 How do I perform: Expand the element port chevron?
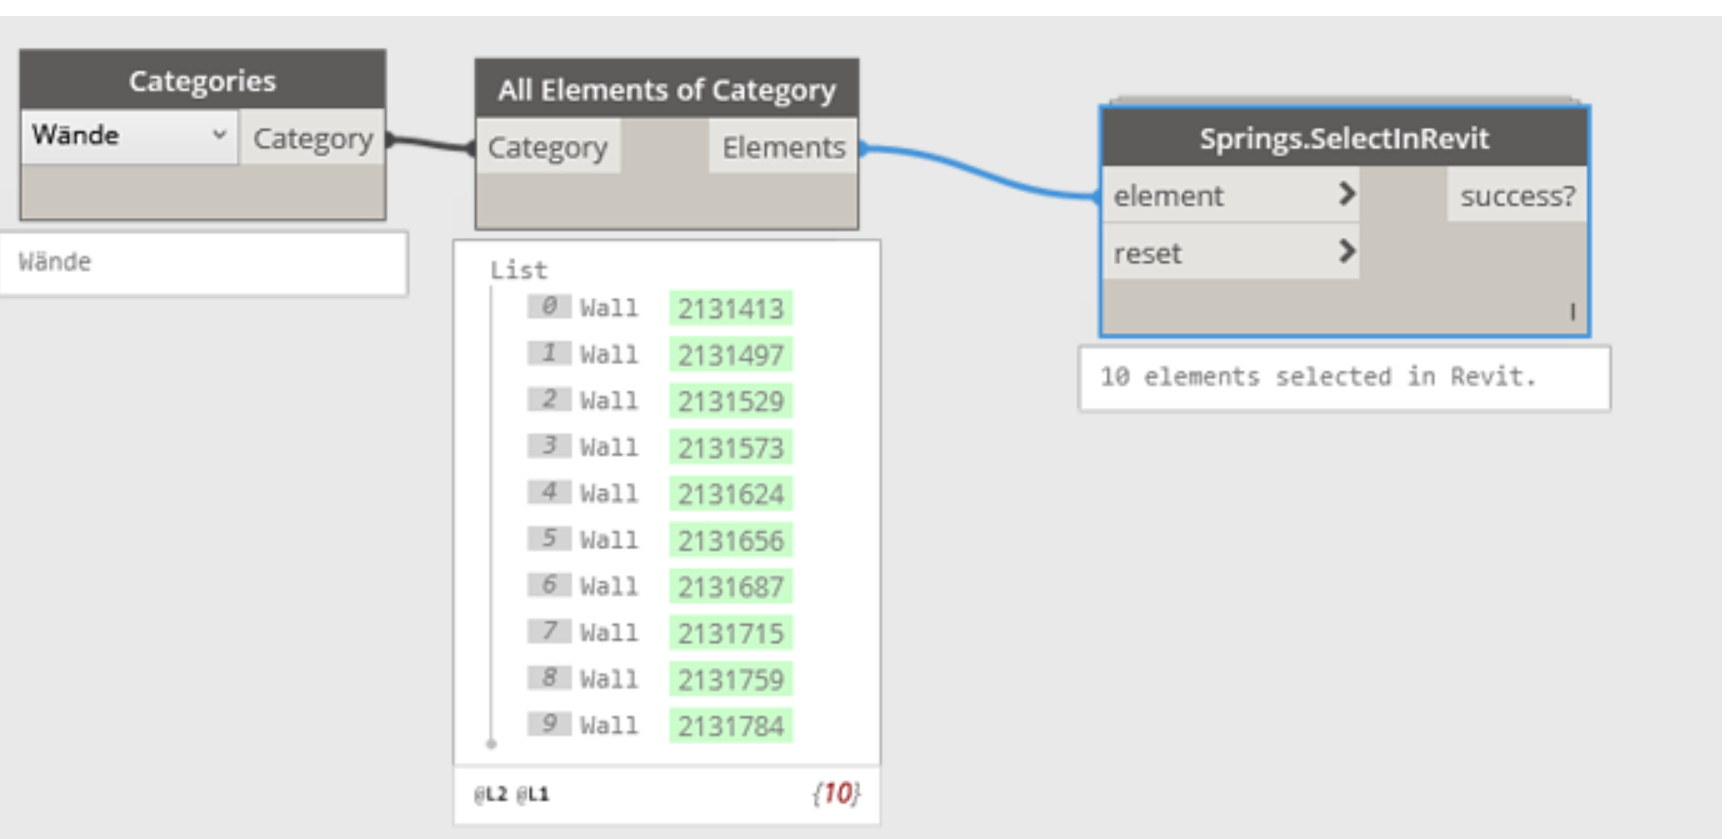(x=1347, y=194)
